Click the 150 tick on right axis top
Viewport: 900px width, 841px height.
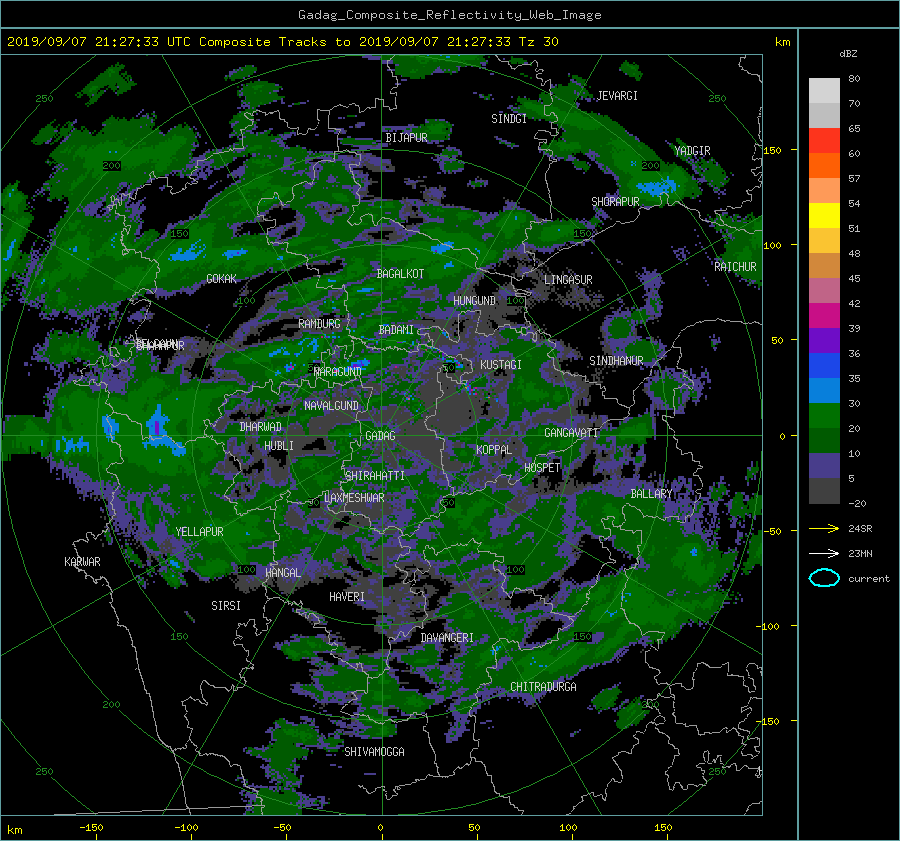pyautogui.click(x=773, y=150)
